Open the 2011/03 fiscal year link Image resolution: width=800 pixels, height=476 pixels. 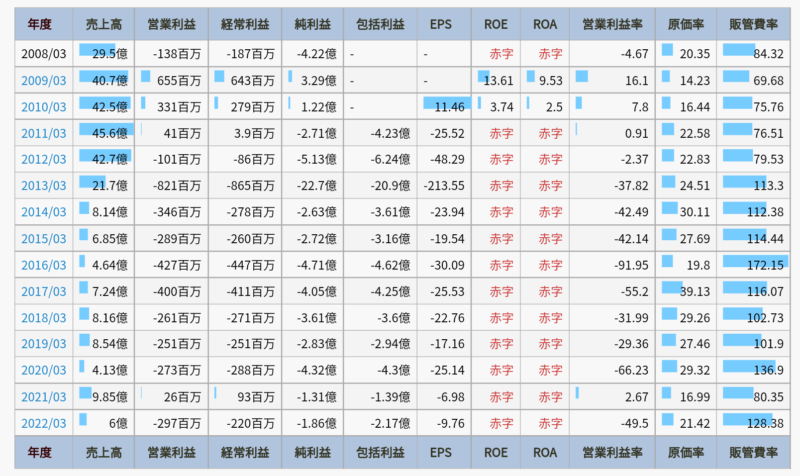pyautogui.click(x=44, y=134)
